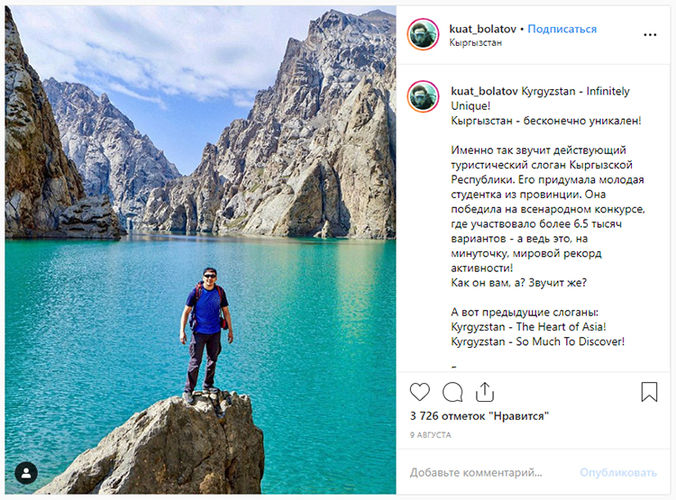Save the post with the bookmark icon
Image resolution: width=676 pixels, height=500 pixels.
click(x=649, y=392)
